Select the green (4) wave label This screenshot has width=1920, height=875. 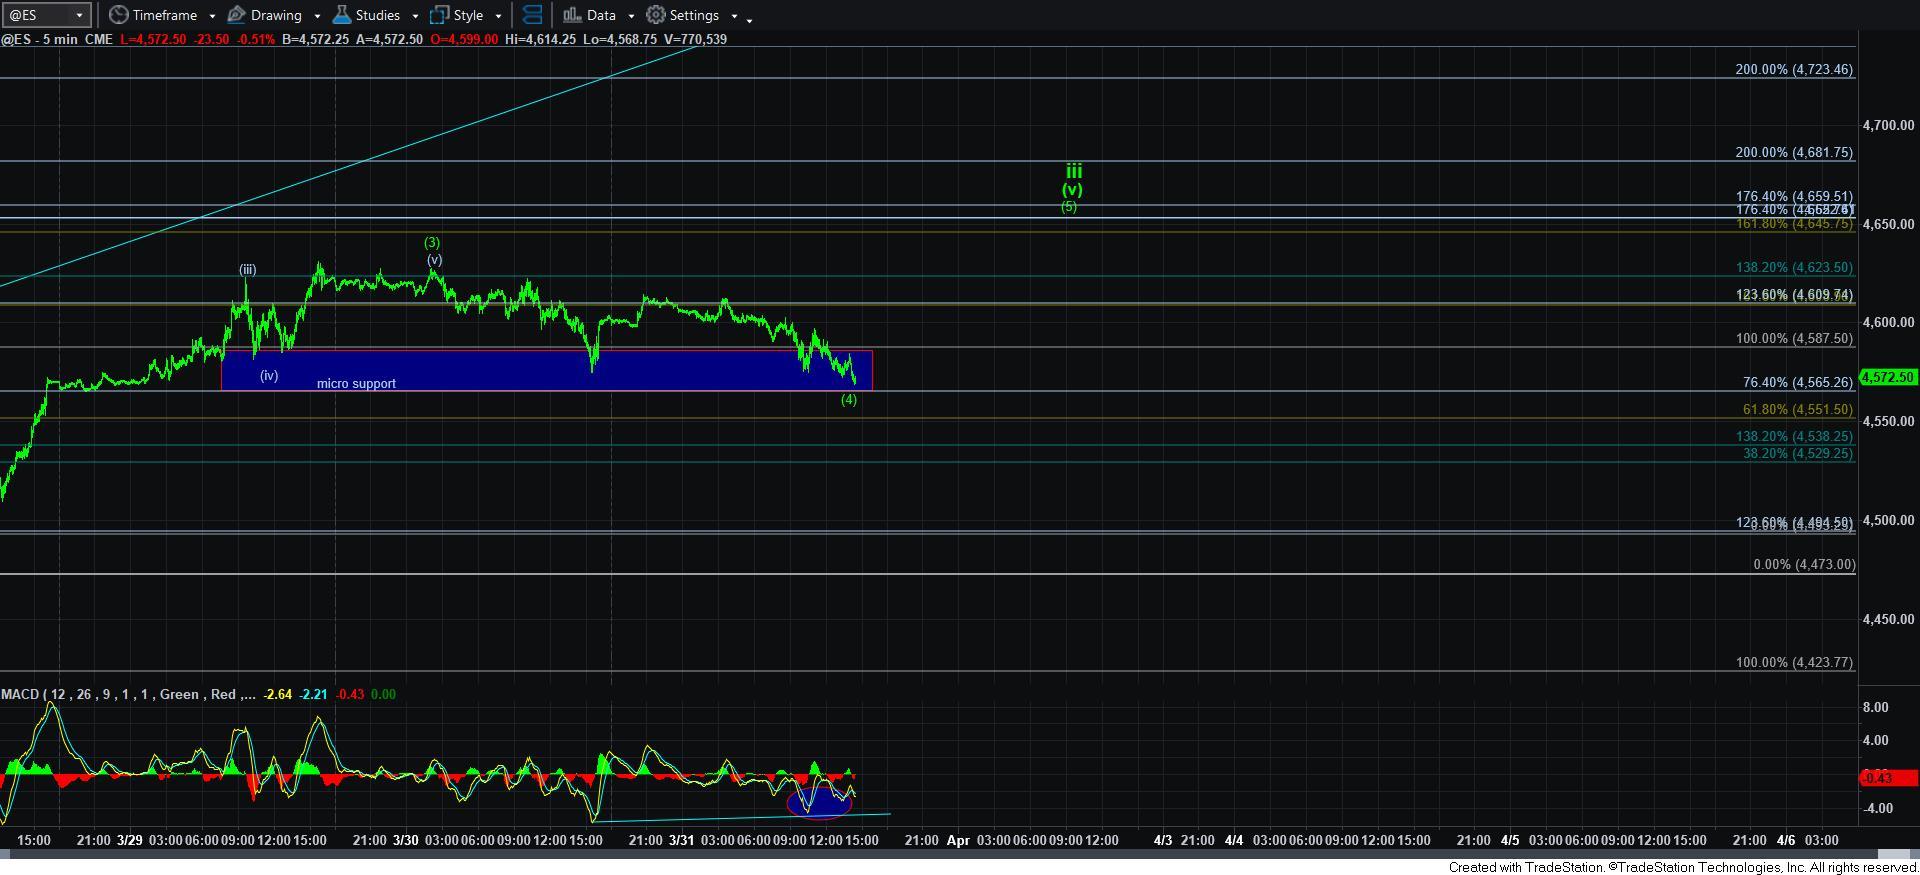pyautogui.click(x=848, y=399)
